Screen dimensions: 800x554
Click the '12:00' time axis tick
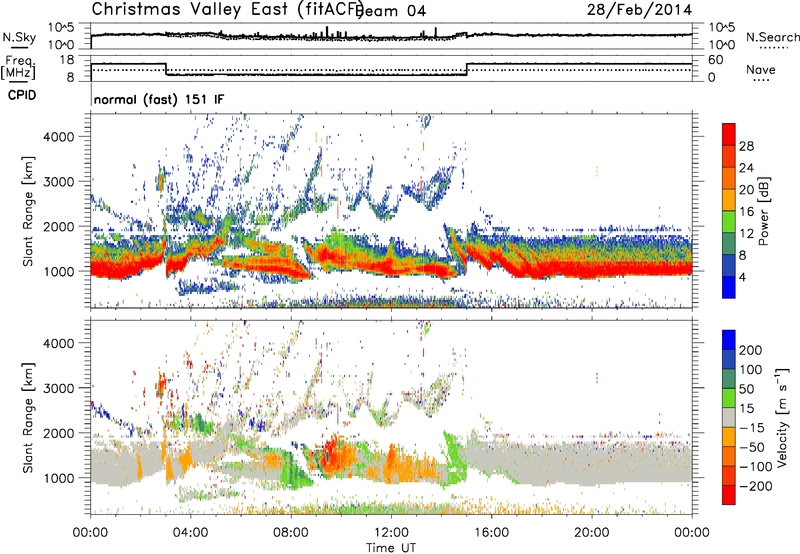point(391,533)
